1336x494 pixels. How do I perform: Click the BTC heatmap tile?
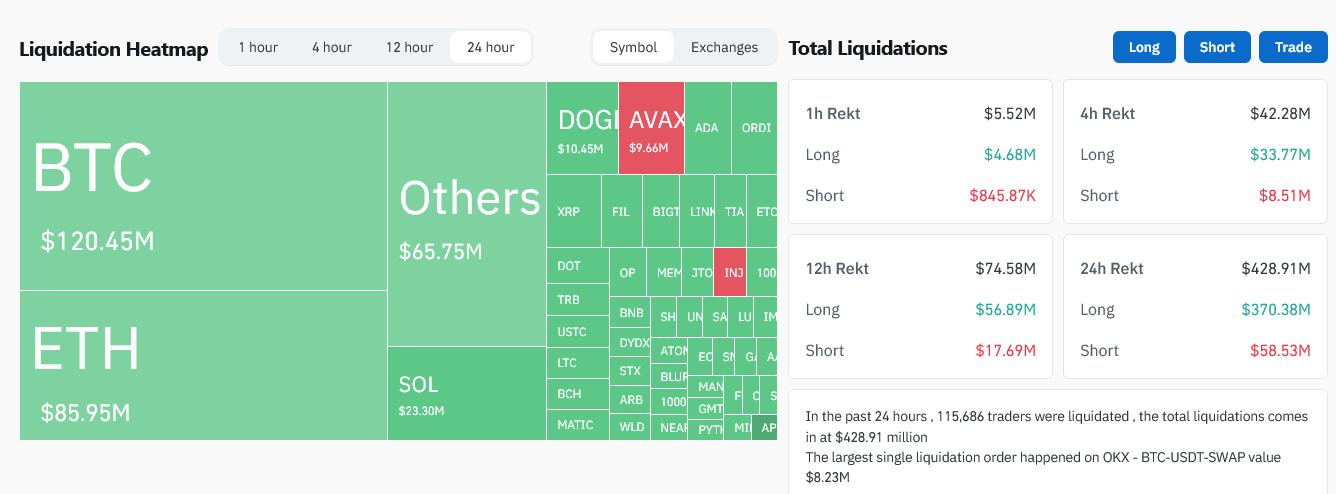(x=203, y=186)
